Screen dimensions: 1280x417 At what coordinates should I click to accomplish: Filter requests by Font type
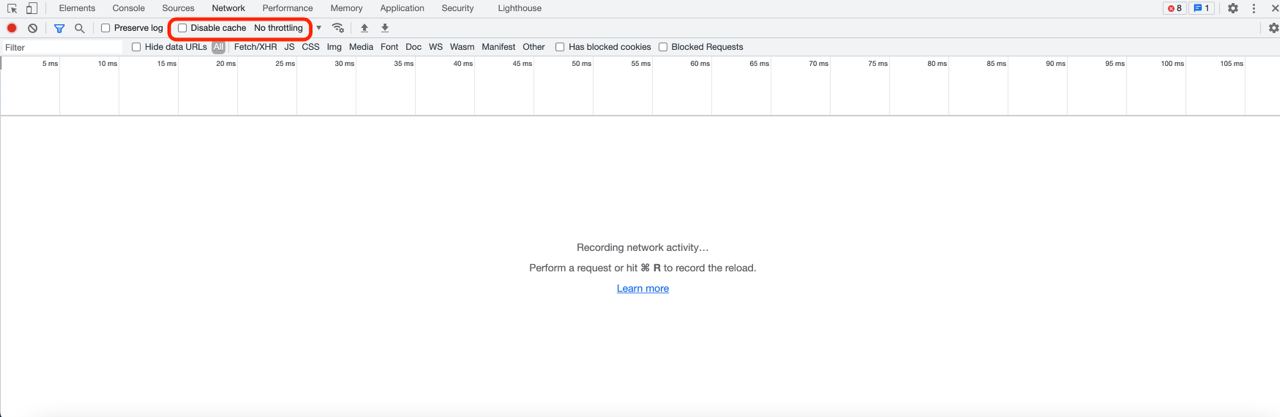389,47
